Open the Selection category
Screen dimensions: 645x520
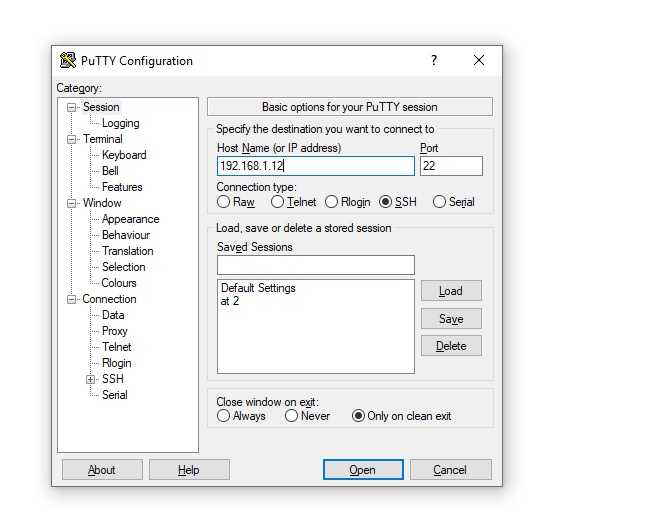[123, 267]
